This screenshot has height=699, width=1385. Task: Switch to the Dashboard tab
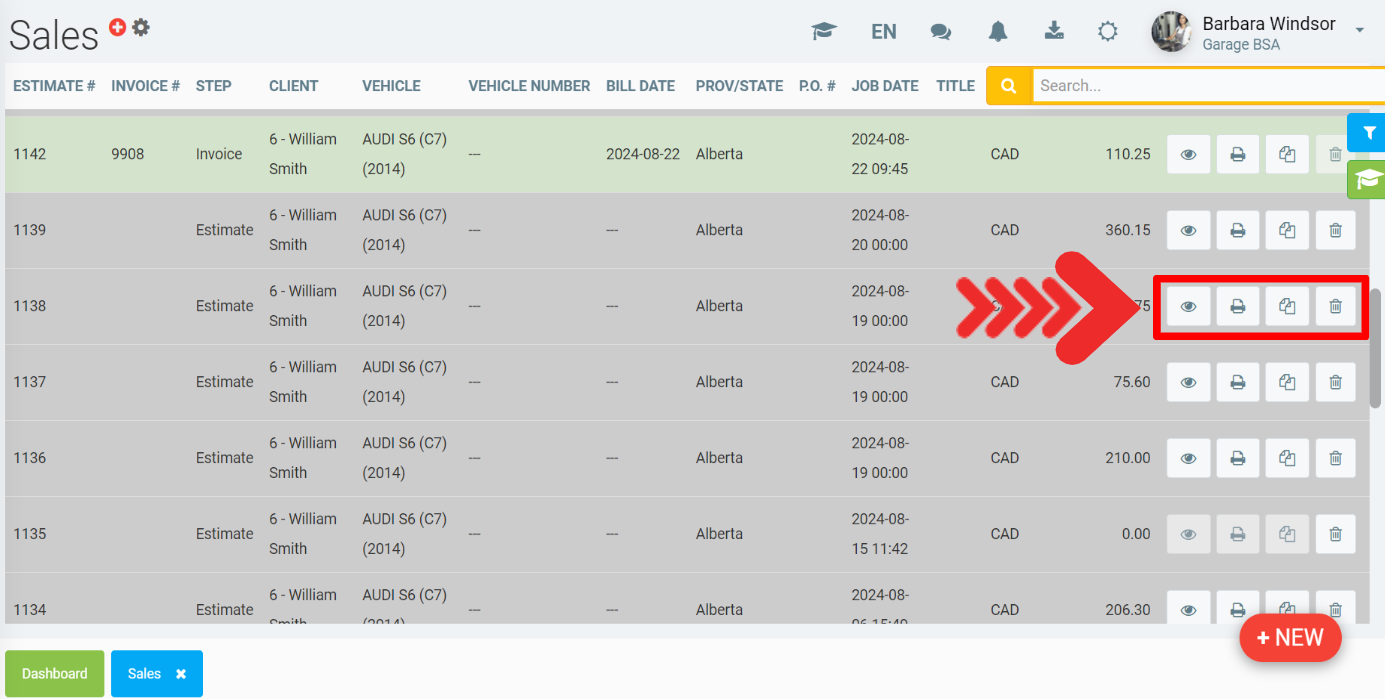55,674
